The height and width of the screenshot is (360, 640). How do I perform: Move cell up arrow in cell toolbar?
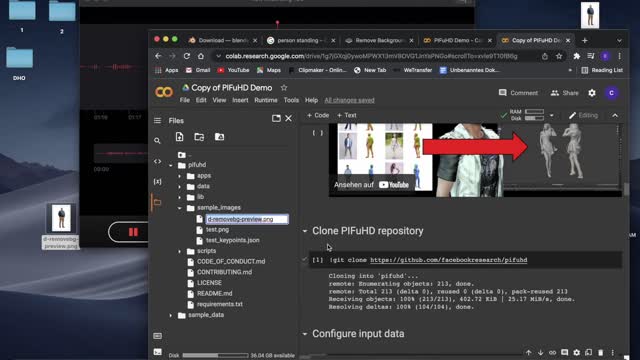click(x=529, y=352)
